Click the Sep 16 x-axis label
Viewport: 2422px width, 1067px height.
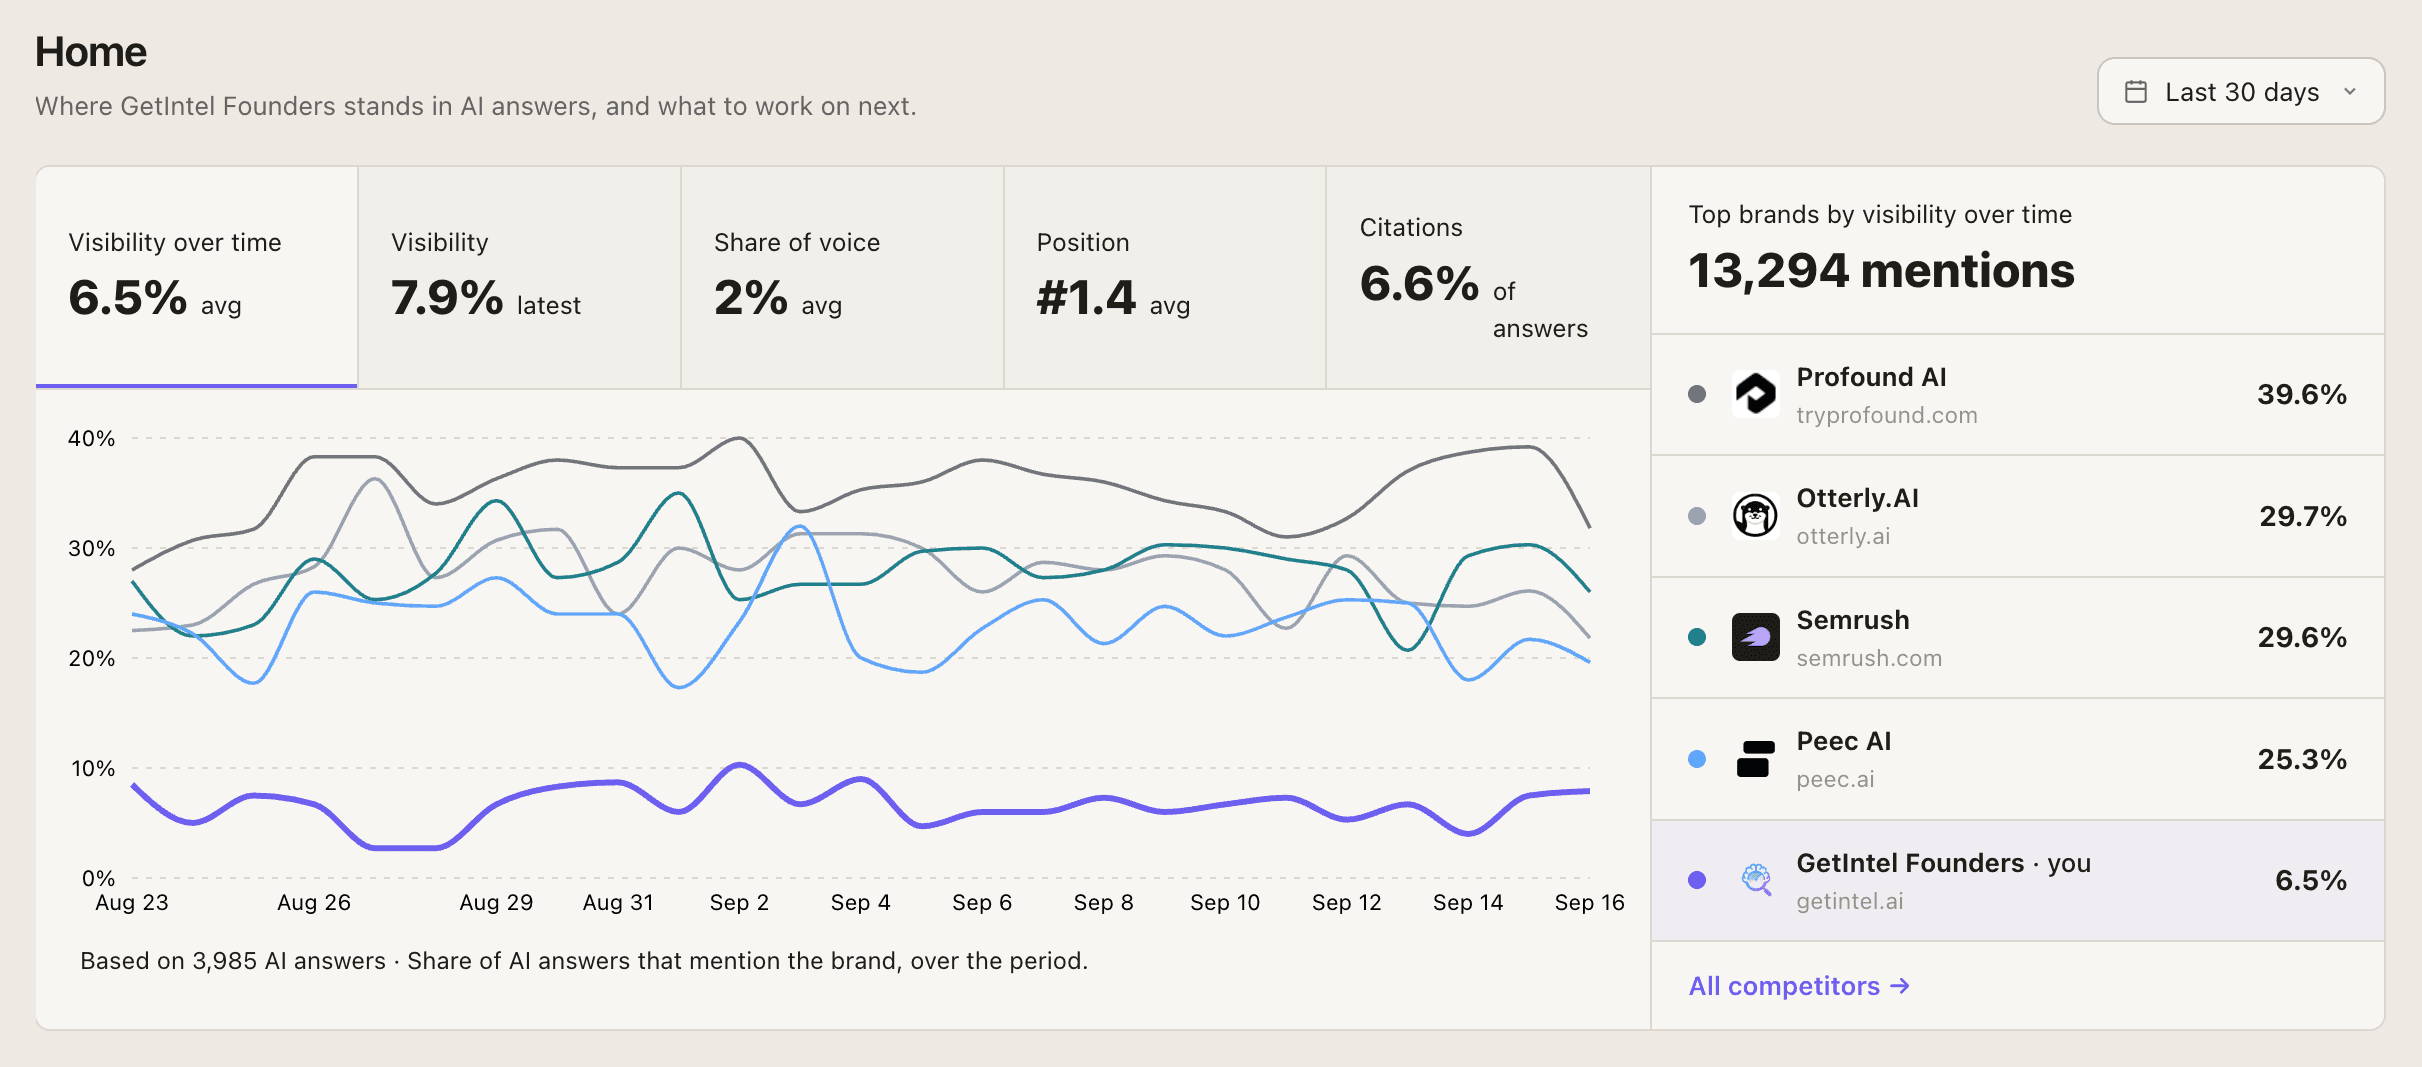click(x=1589, y=902)
